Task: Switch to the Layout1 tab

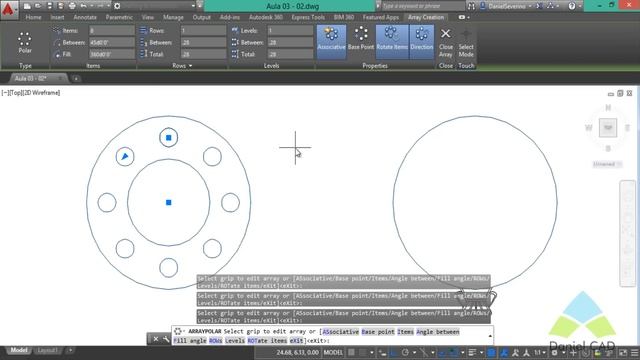Action: (48, 350)
